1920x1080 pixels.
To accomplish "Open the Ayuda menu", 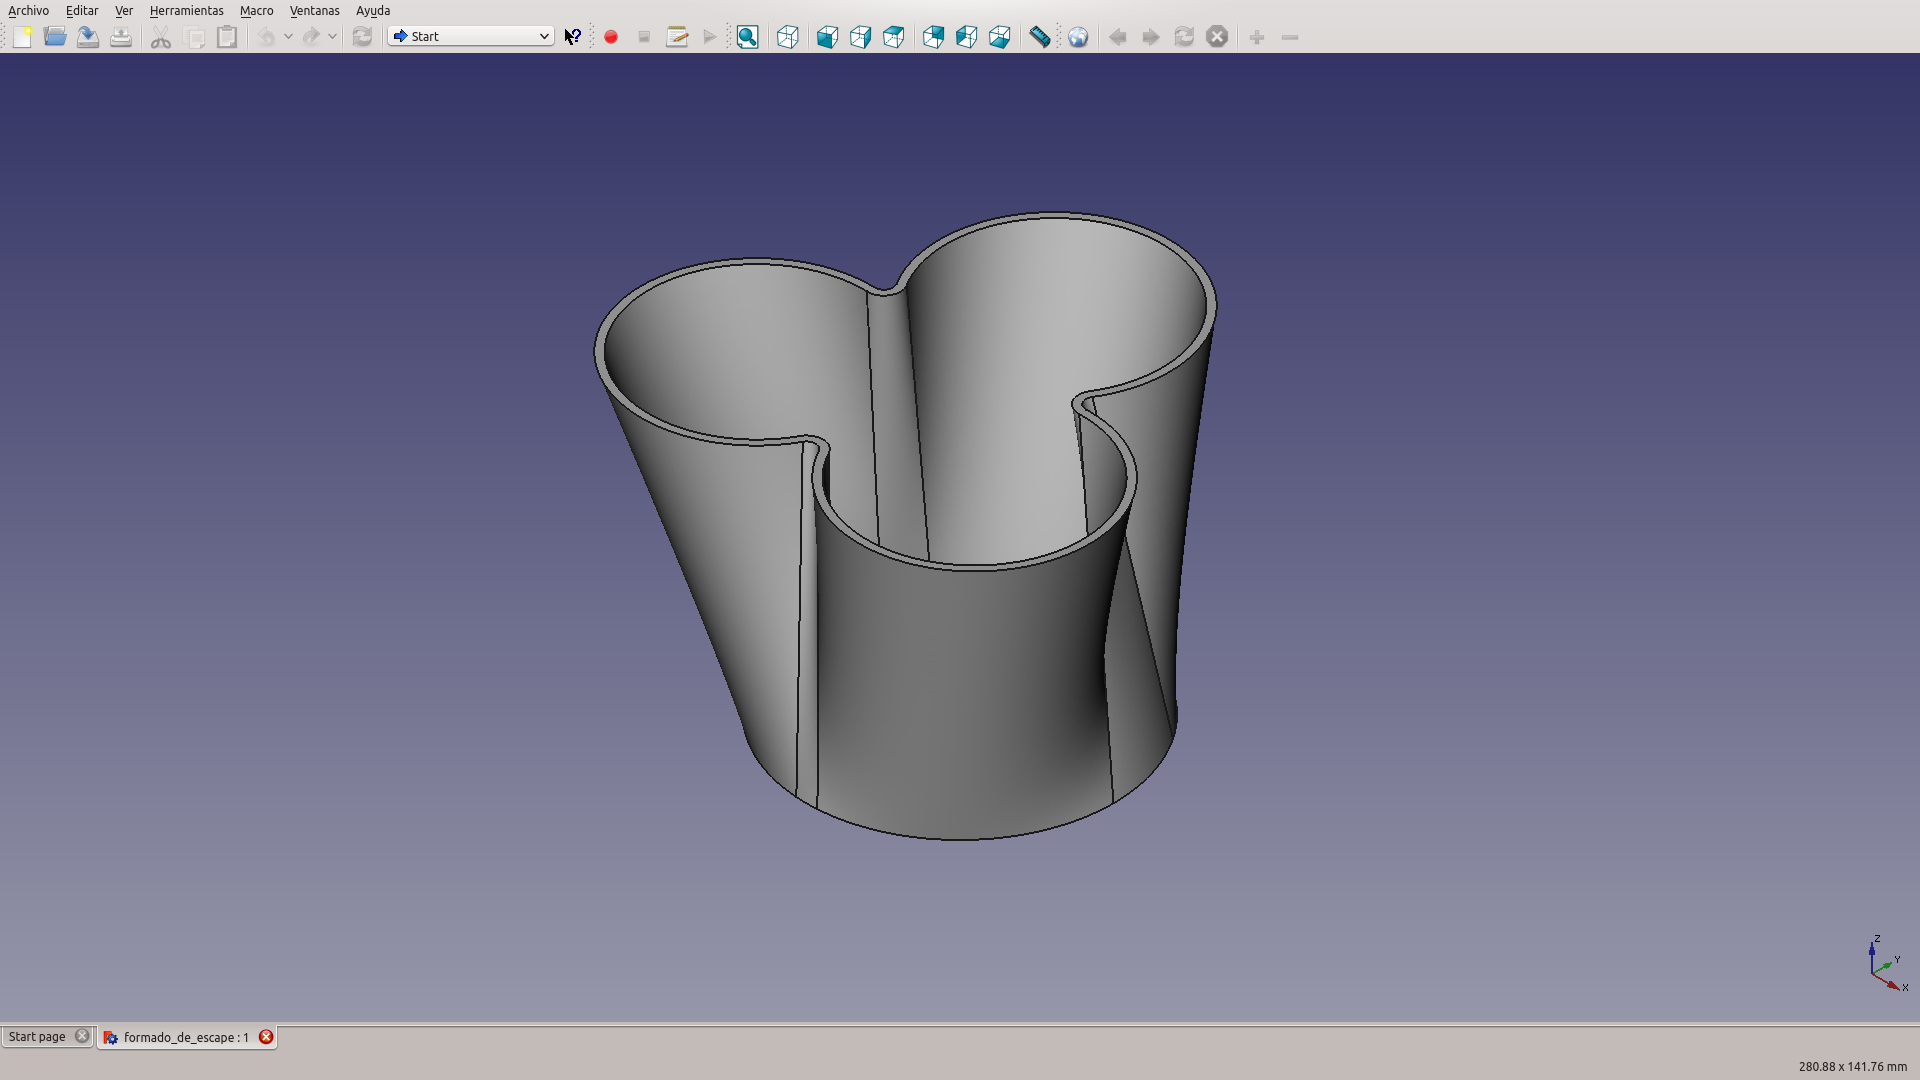I will [x=373, y=10].
